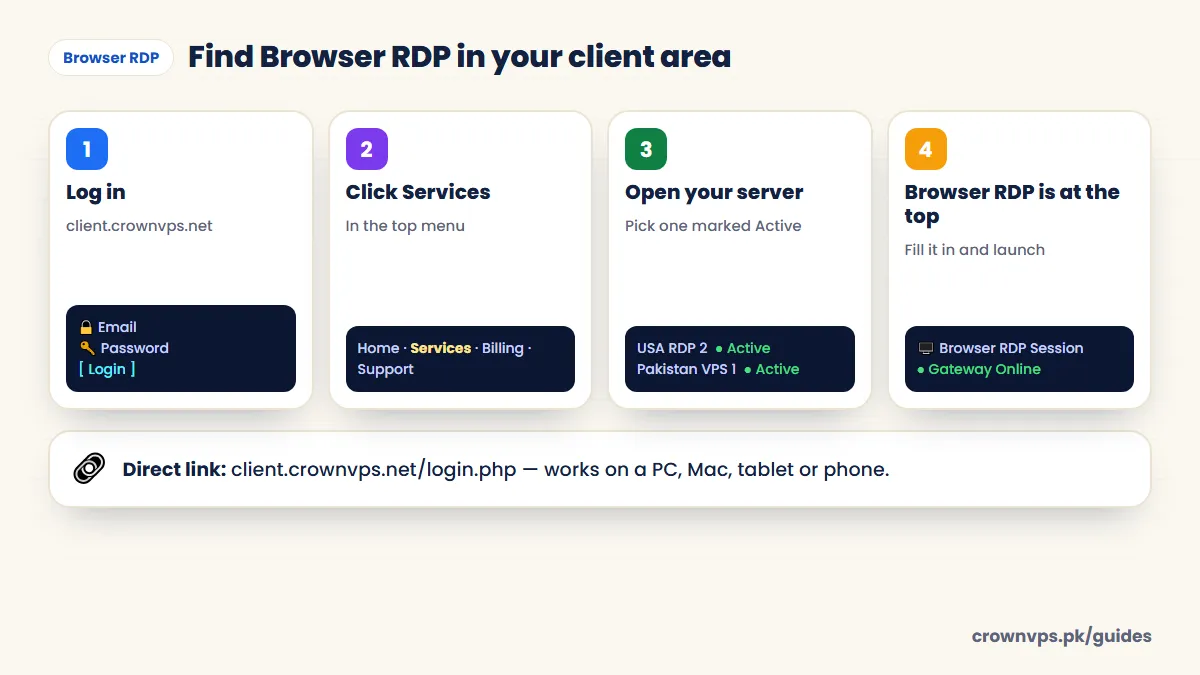Click the Browser RDP is at the top heading
The image size is (1200, 675).
point(1012,204)
